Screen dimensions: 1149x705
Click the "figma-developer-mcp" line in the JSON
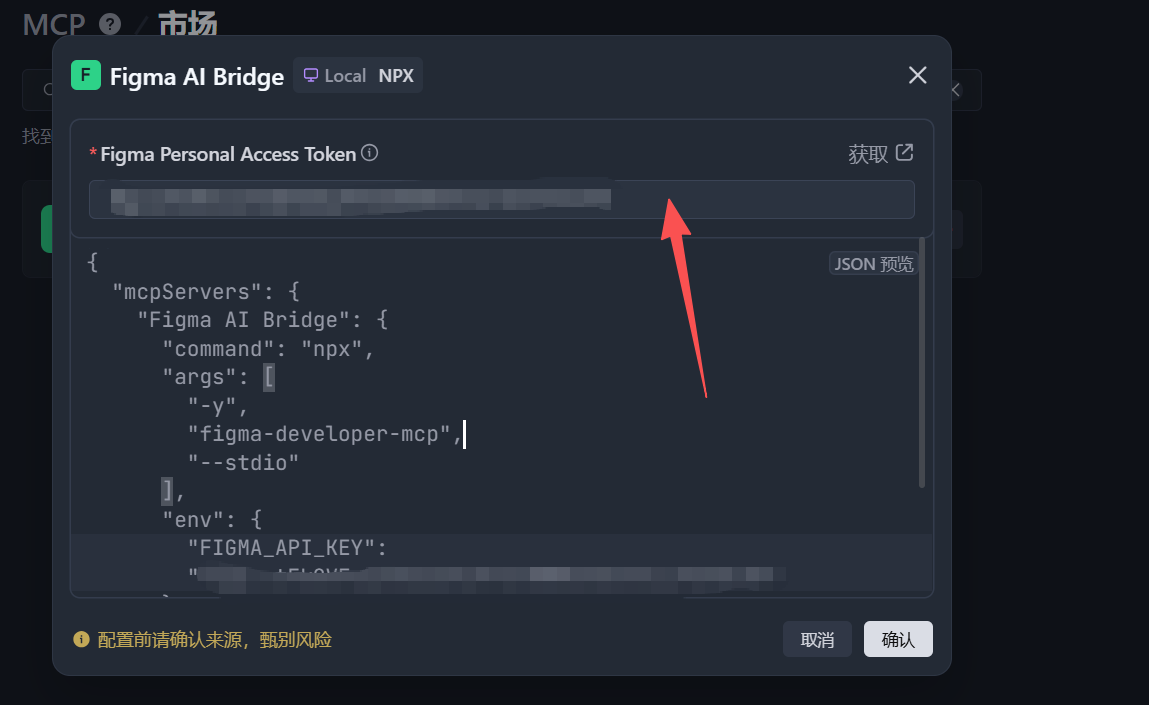click(x=325, y=435)
